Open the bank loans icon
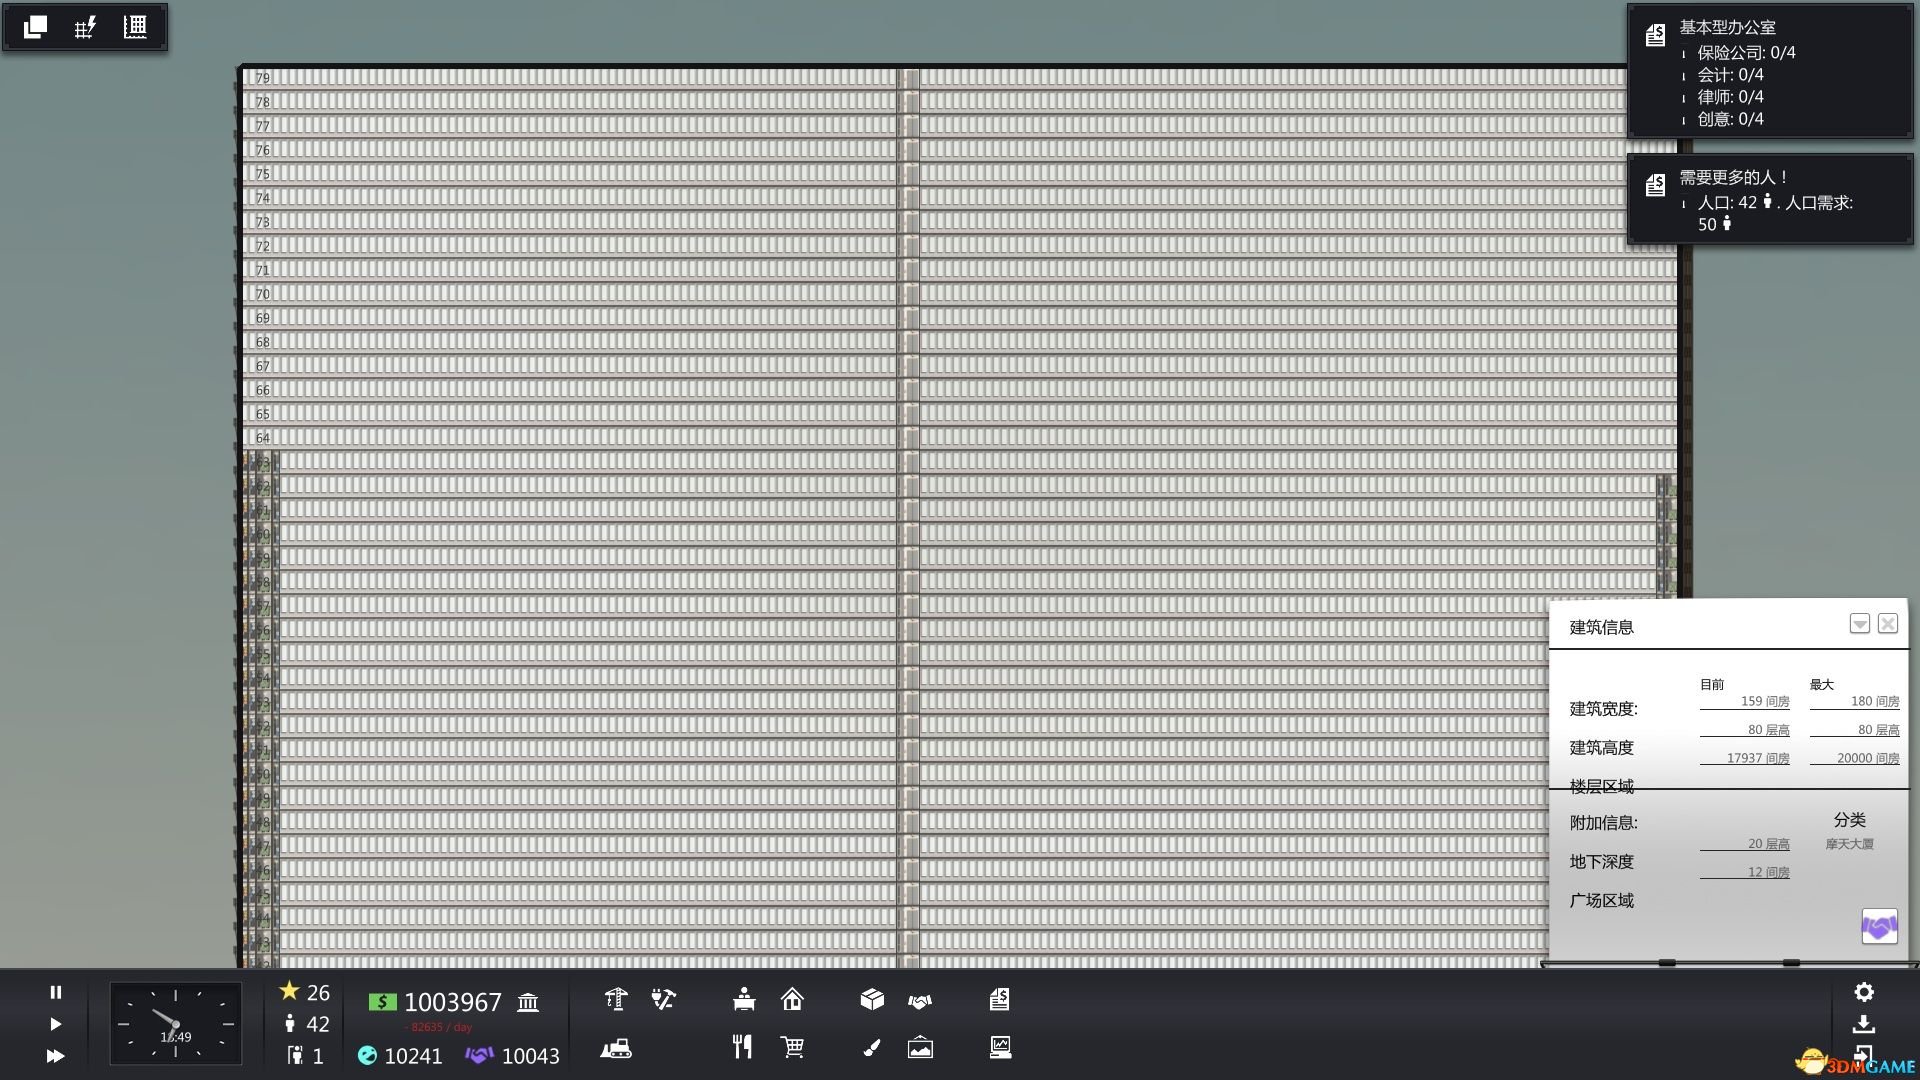 click(528, 1002)
